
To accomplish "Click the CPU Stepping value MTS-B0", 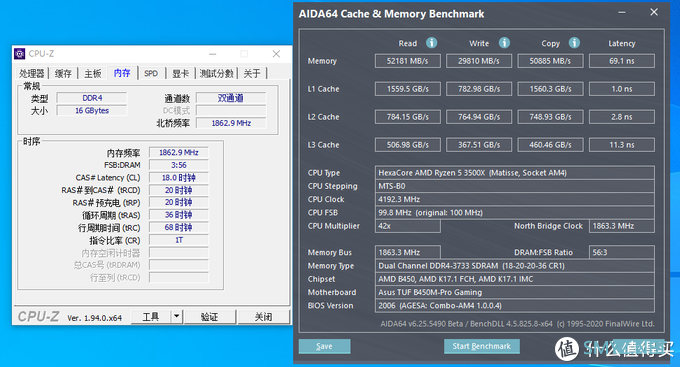I will 515,186.
